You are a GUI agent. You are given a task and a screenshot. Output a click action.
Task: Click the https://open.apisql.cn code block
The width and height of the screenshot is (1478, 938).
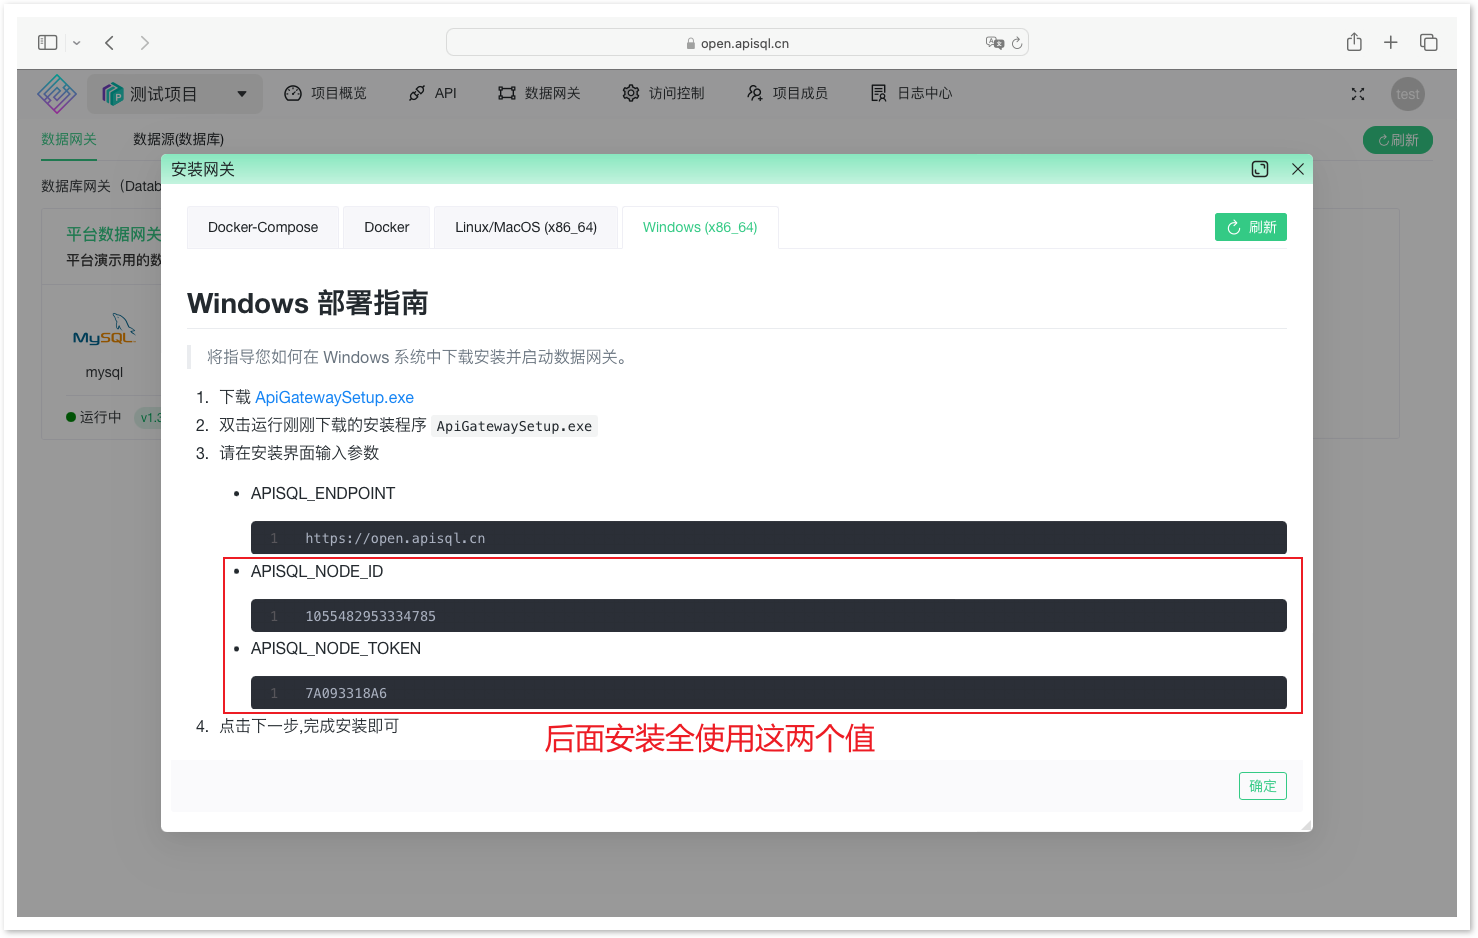click(769, 538)
